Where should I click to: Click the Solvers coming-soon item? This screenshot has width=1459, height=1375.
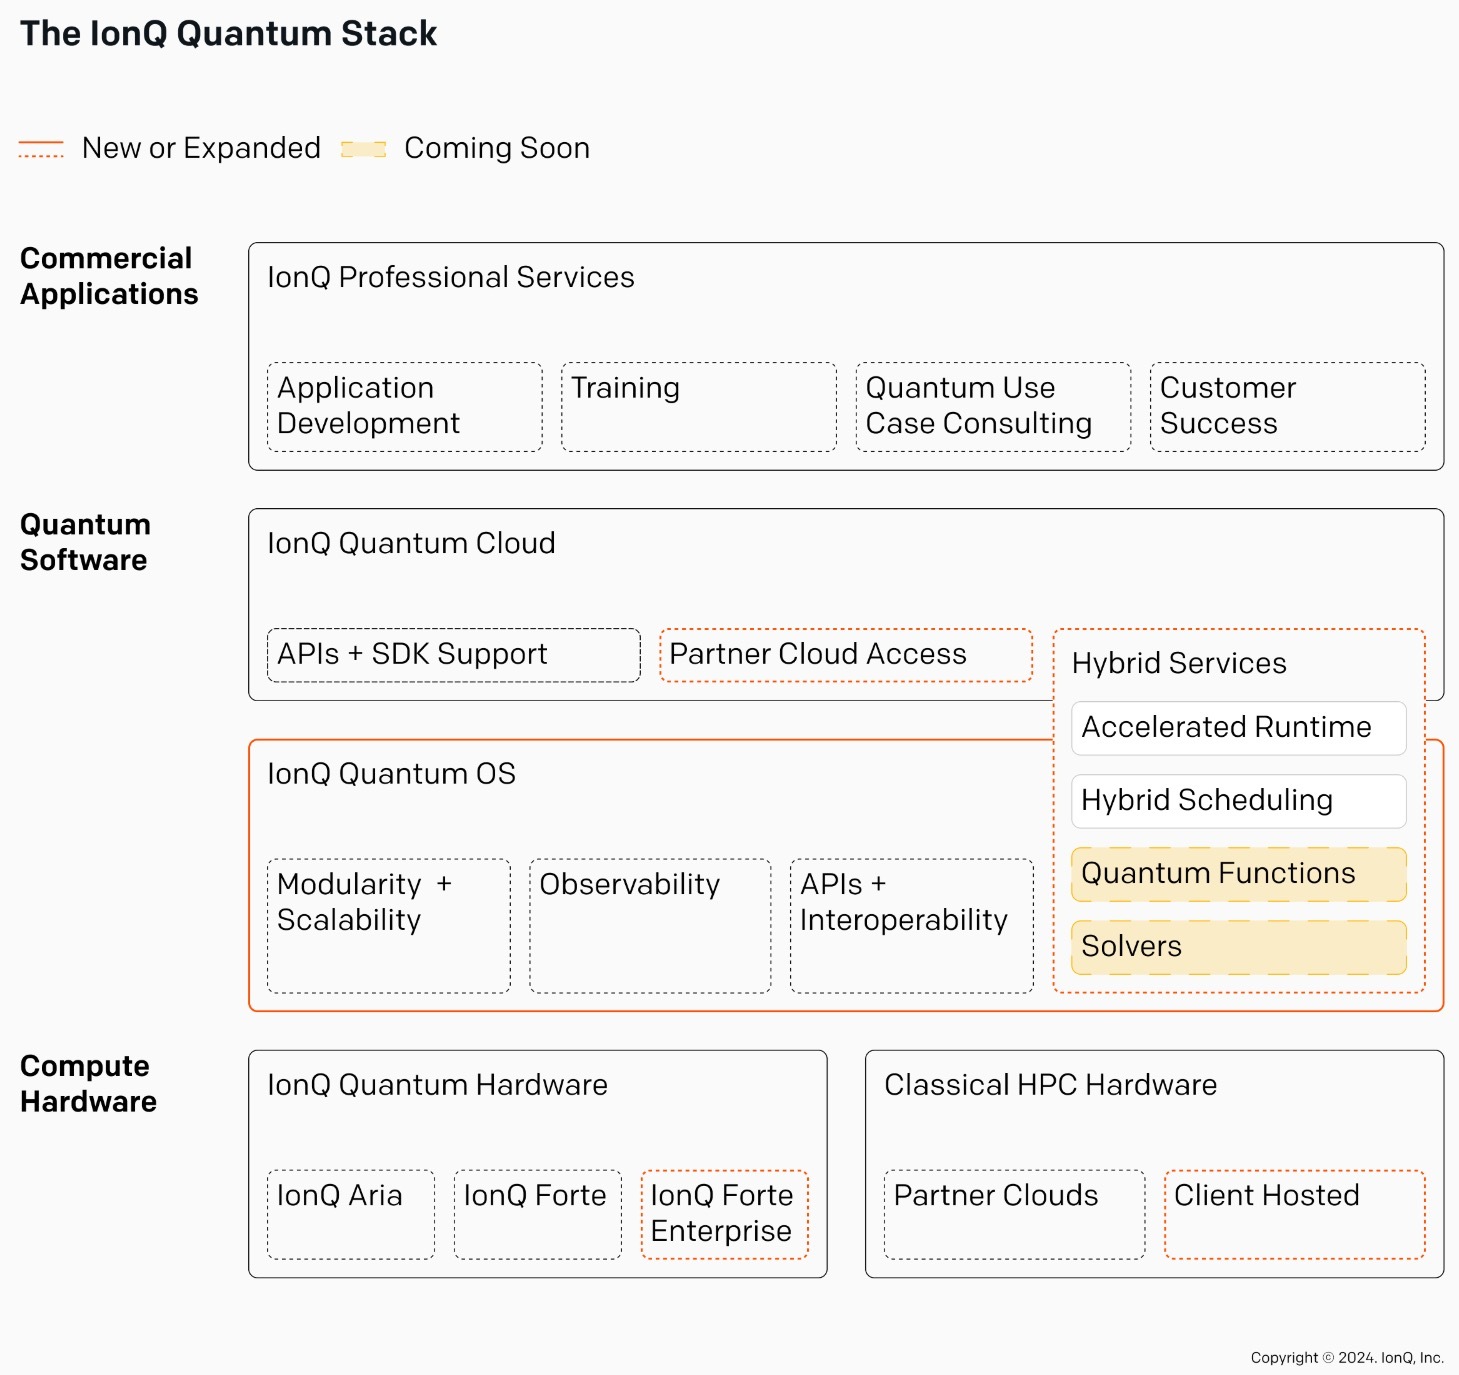click(1239, 947)
